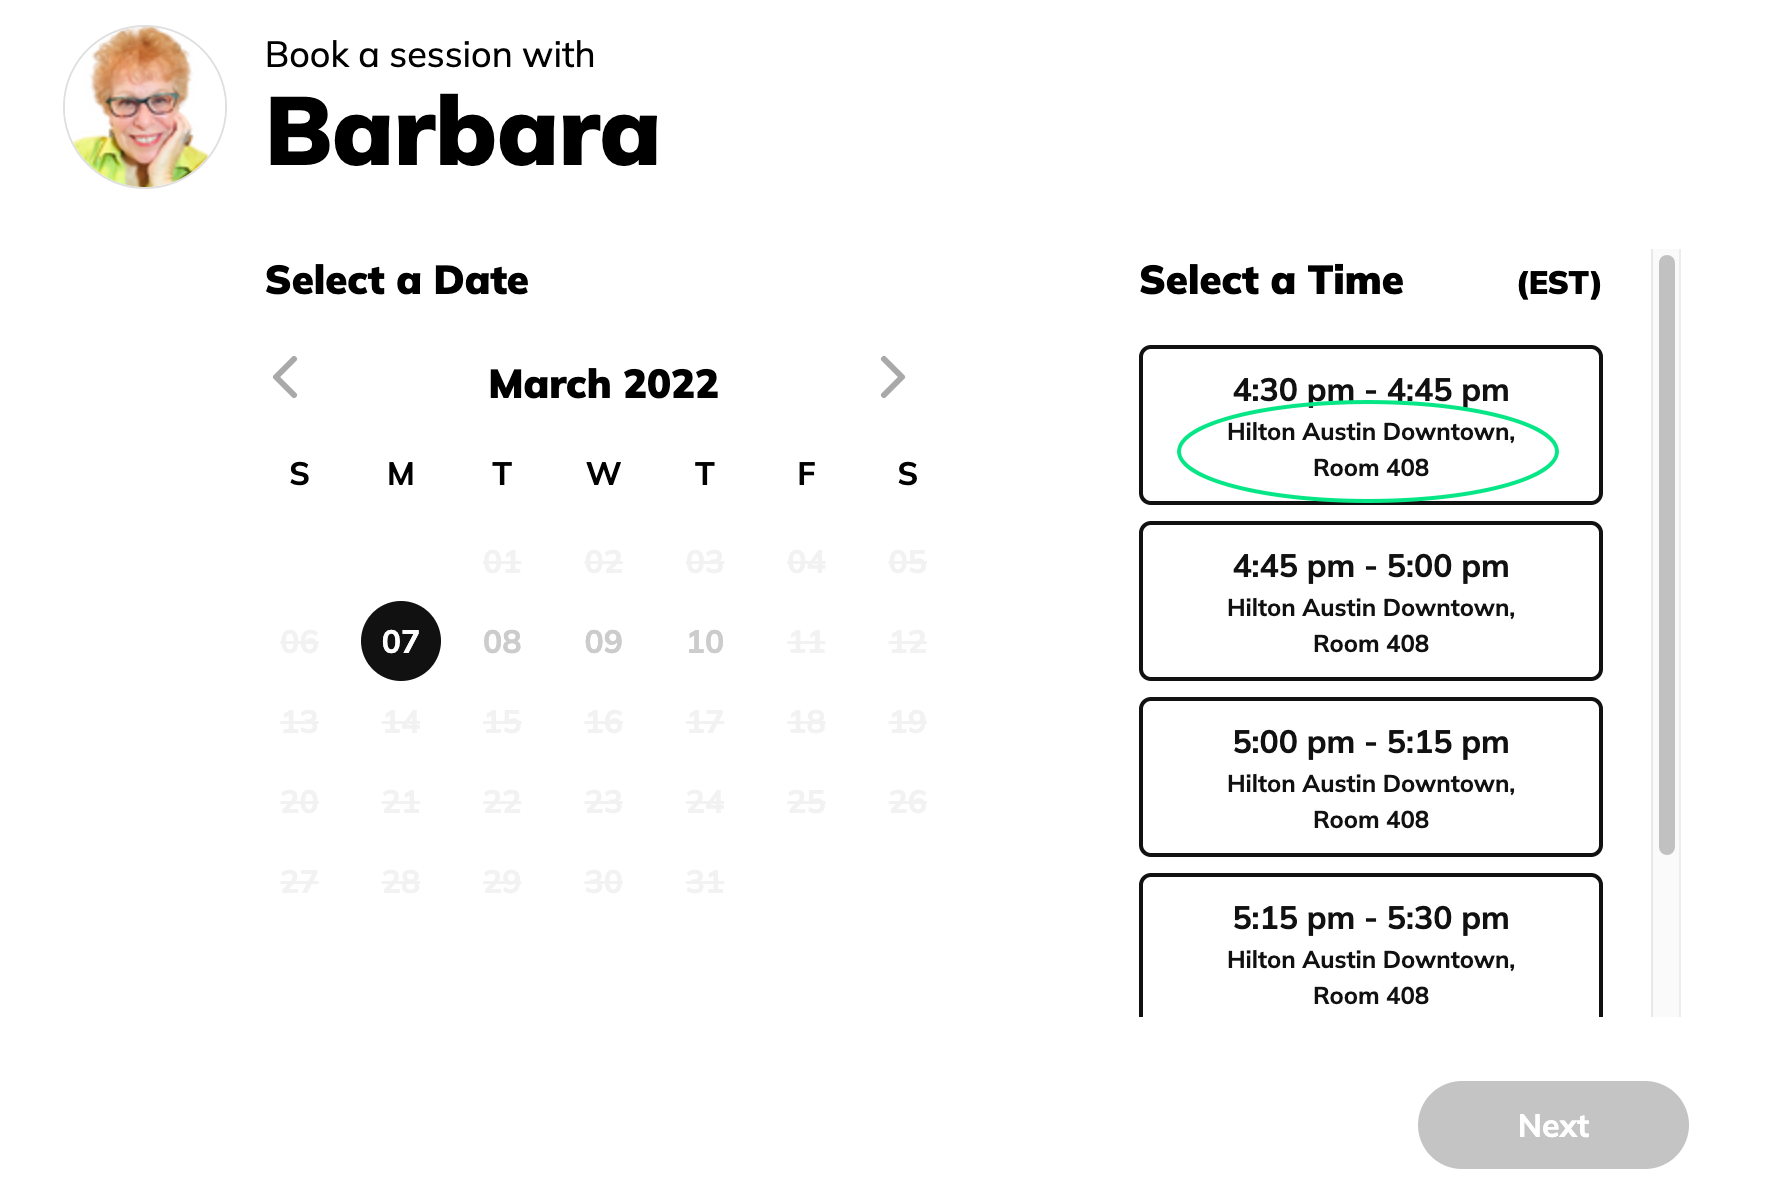Click the March 2022 month heading
The image size is (1778, 1185).
[603, 384]
